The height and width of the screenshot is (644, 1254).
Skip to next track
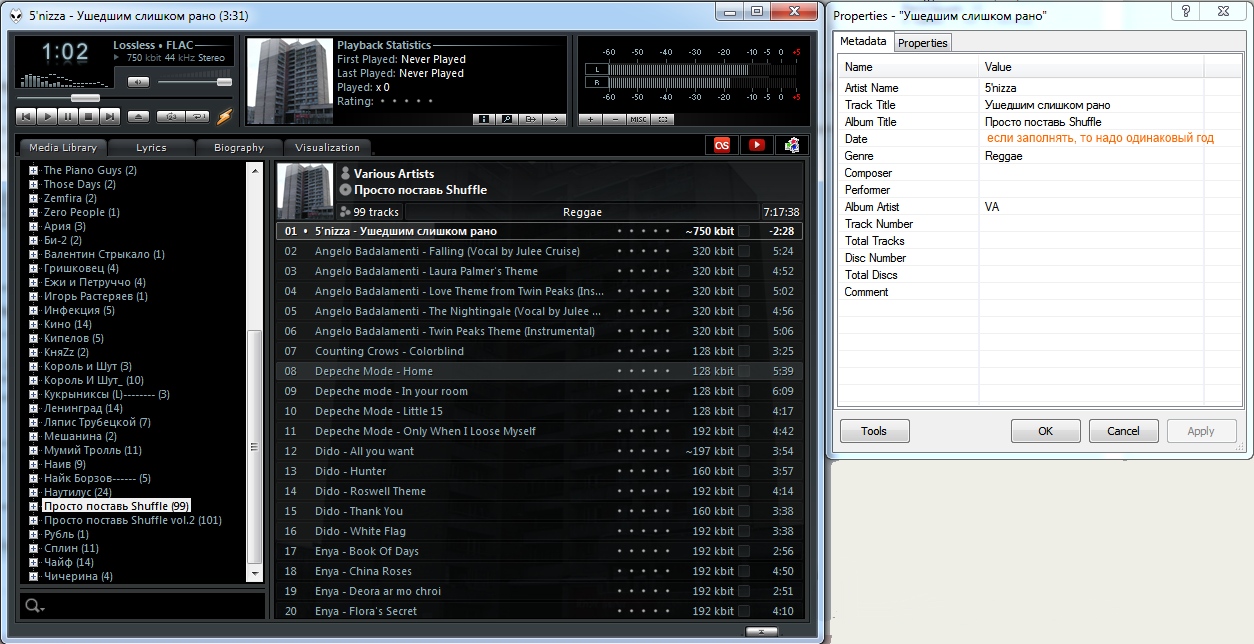click(x=110, y=116)
